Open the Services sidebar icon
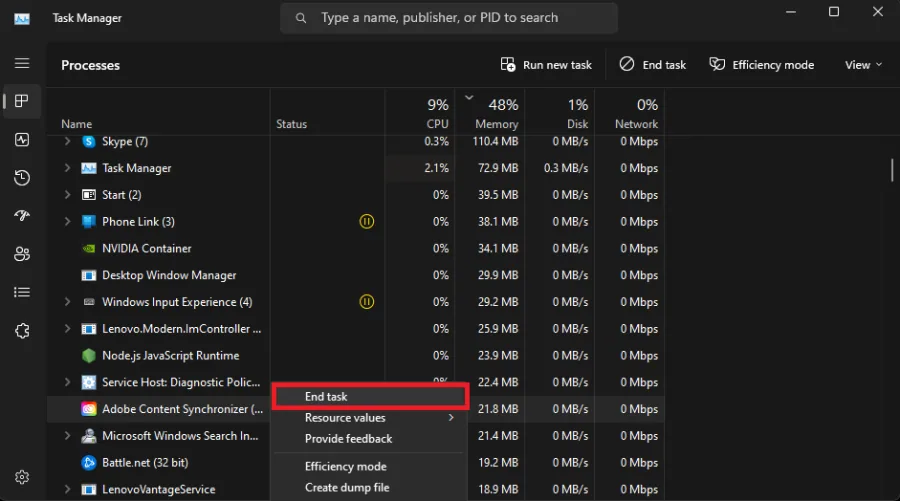The width and height of the screenshot is (900, 501). click(x=22, y=331)
